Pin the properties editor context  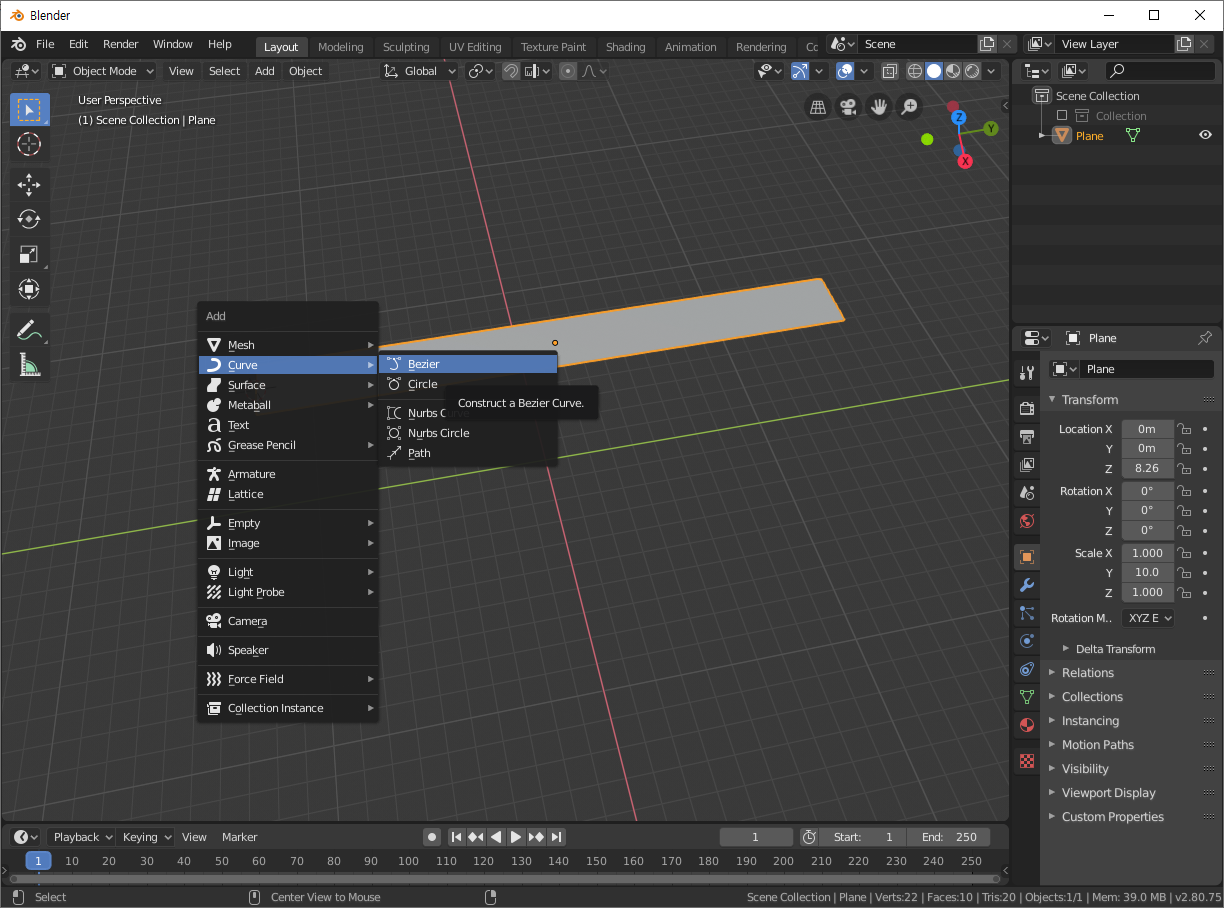[1204, 338]
